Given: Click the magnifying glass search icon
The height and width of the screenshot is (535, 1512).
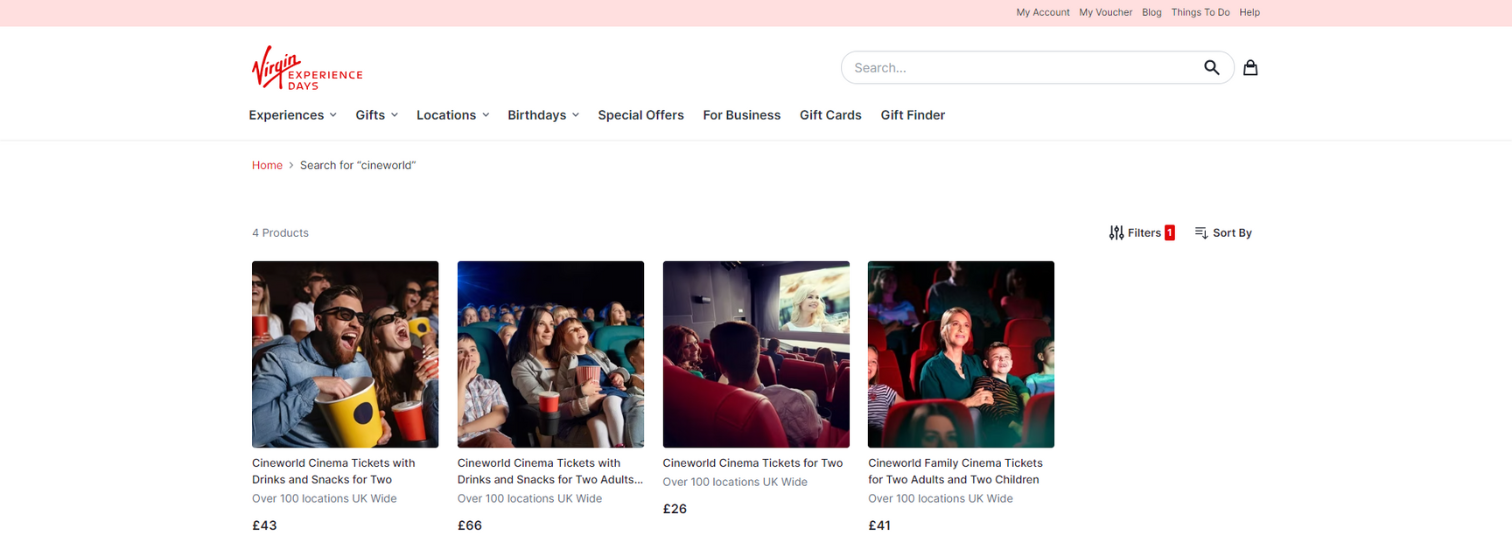Looking at the screenshot, I should coord(1211,68).
